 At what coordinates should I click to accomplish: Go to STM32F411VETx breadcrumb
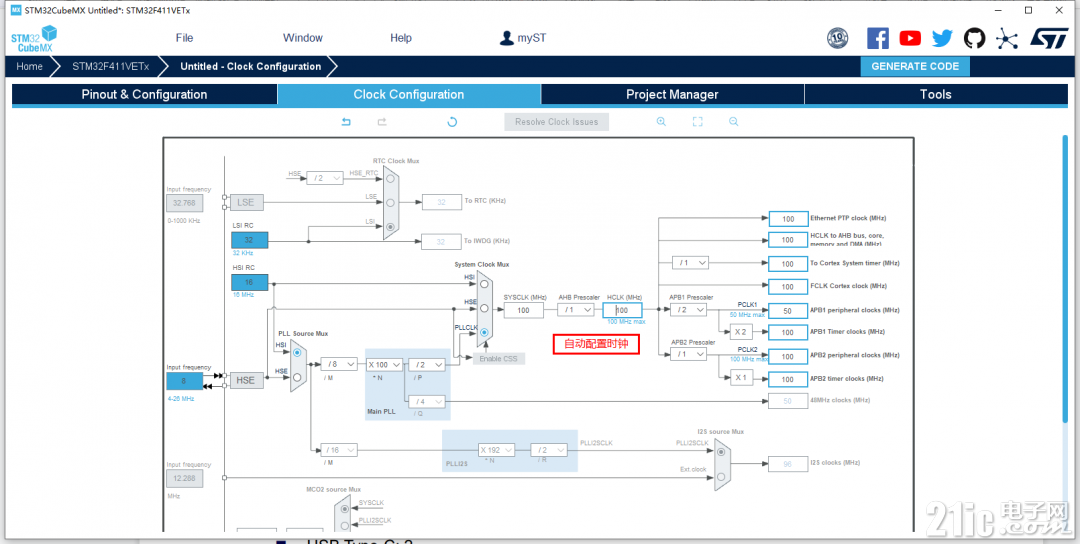pos(110,67)
